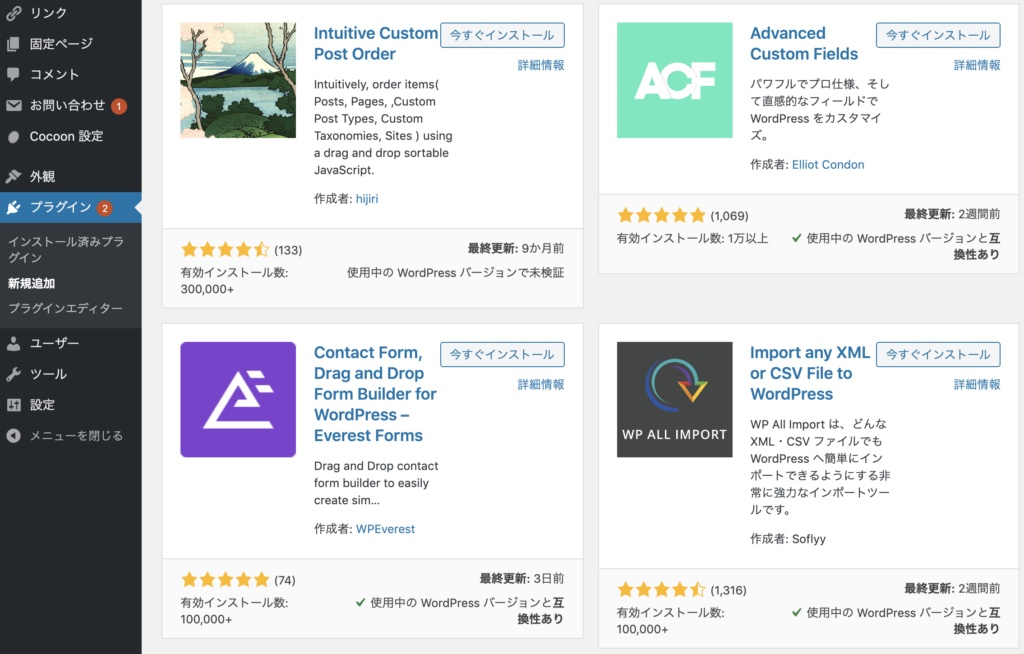Click the 300,000+ install count
1024x654 pixels.
point(207,289)
